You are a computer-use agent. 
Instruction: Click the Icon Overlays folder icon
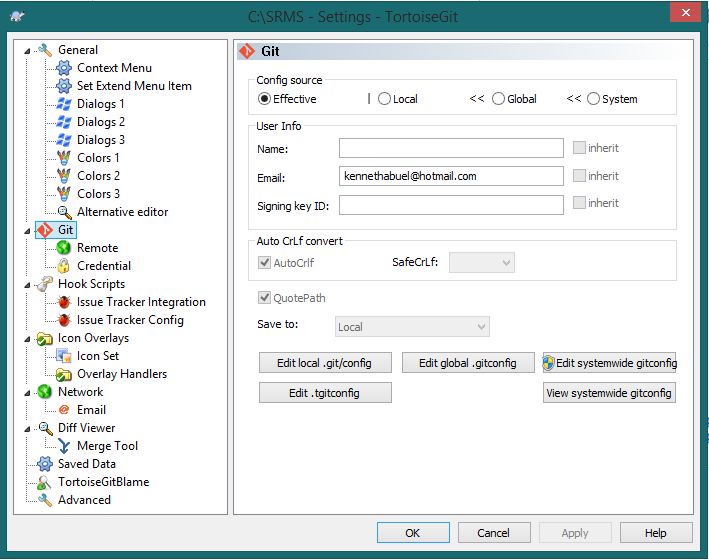pos(45,338)
